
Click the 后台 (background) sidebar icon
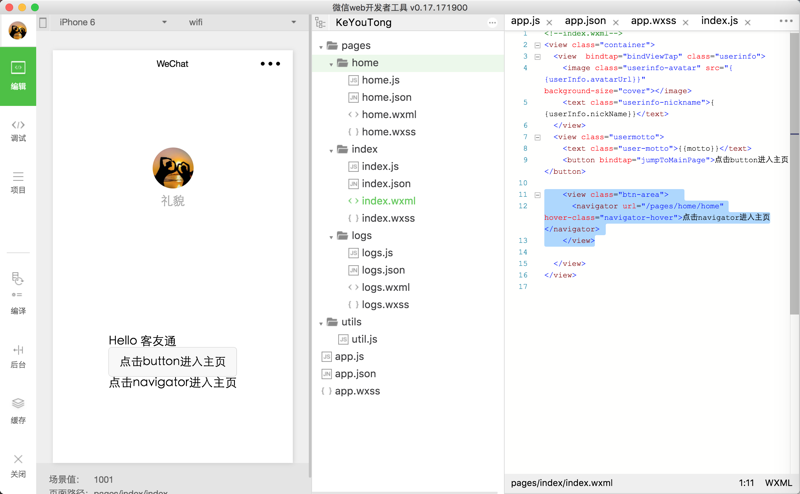pos(18,356)
